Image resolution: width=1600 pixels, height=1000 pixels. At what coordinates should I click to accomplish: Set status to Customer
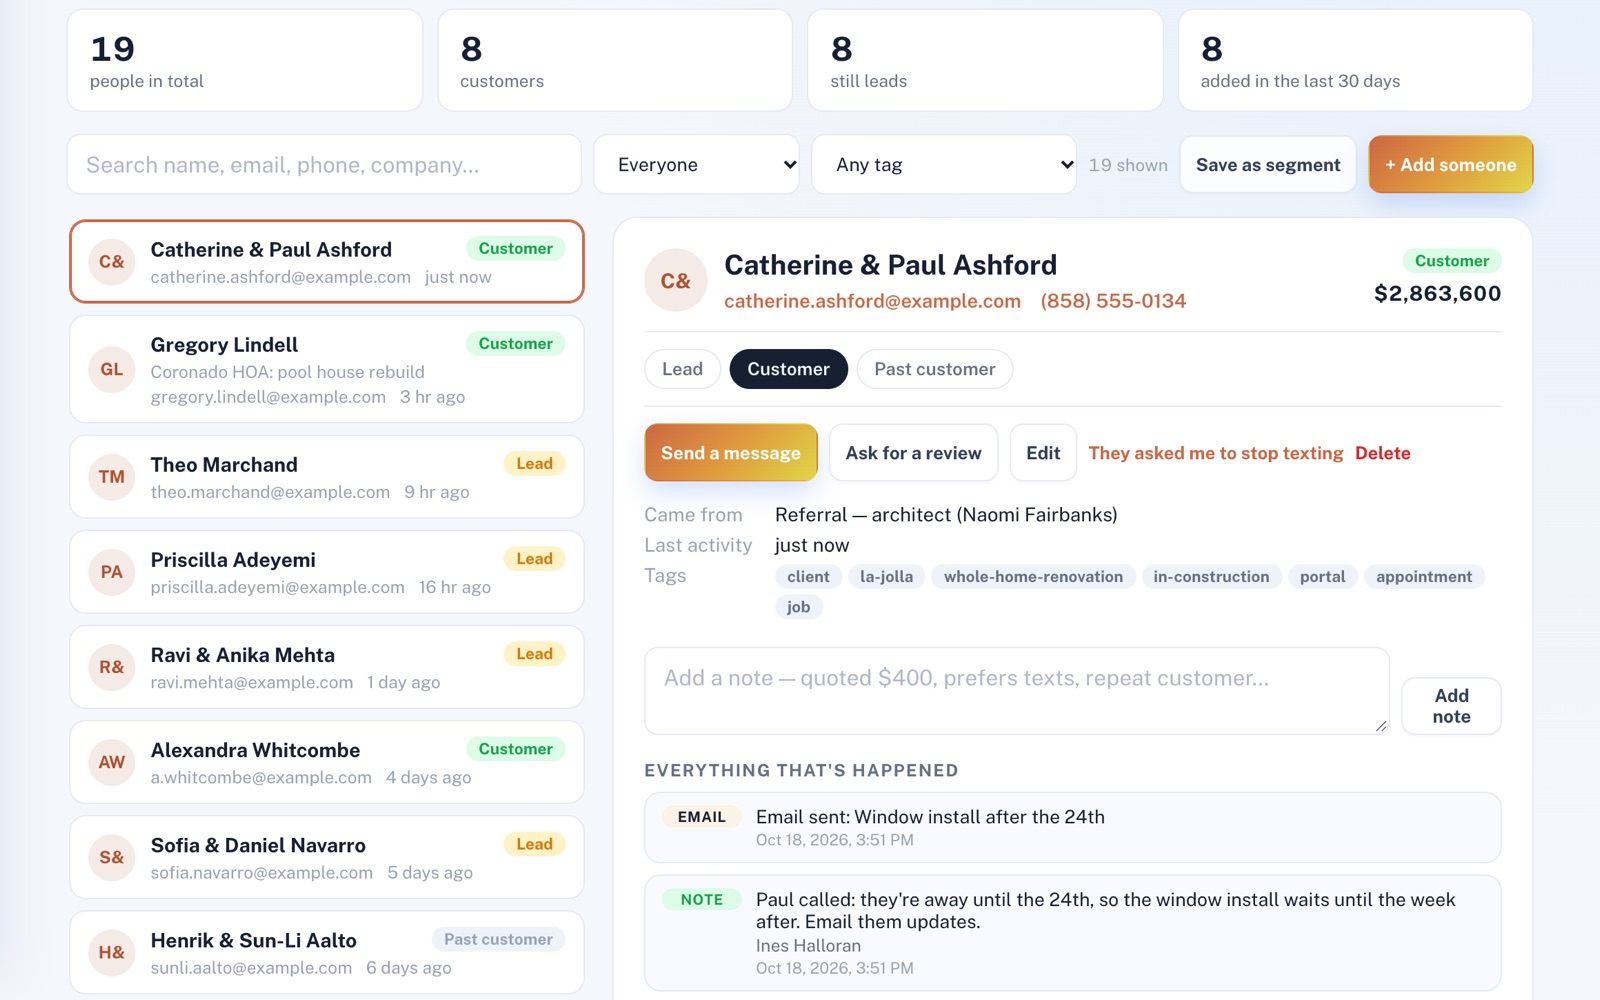click(788, 369)
